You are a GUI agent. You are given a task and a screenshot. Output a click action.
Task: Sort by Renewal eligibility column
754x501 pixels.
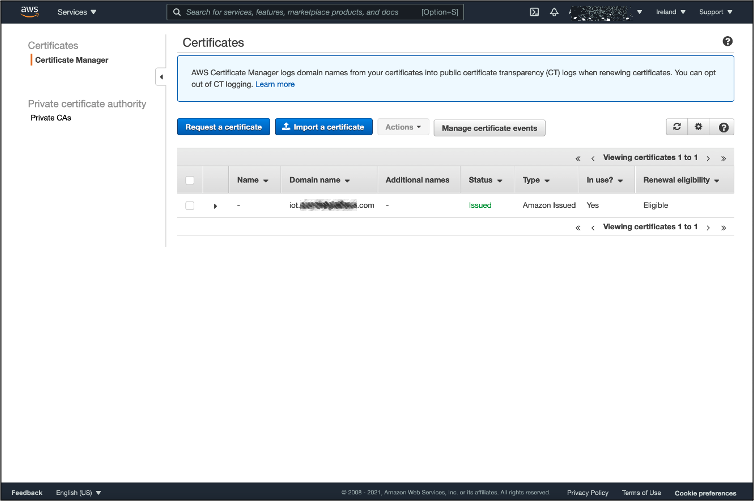pos(681,180)
